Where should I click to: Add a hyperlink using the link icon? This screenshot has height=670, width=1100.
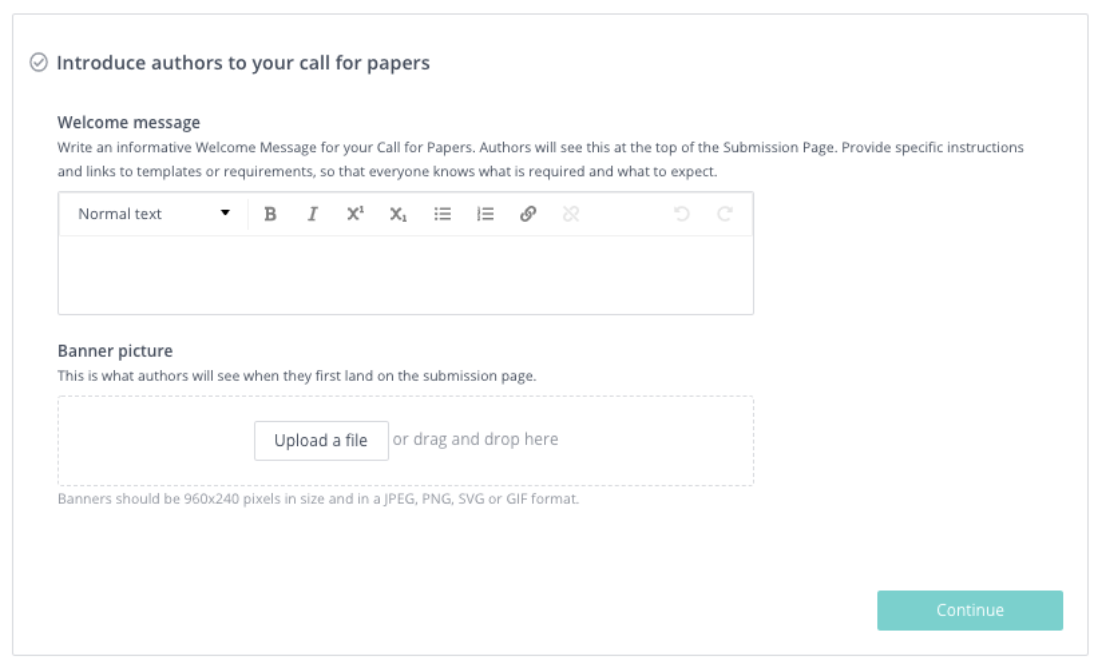528,214
